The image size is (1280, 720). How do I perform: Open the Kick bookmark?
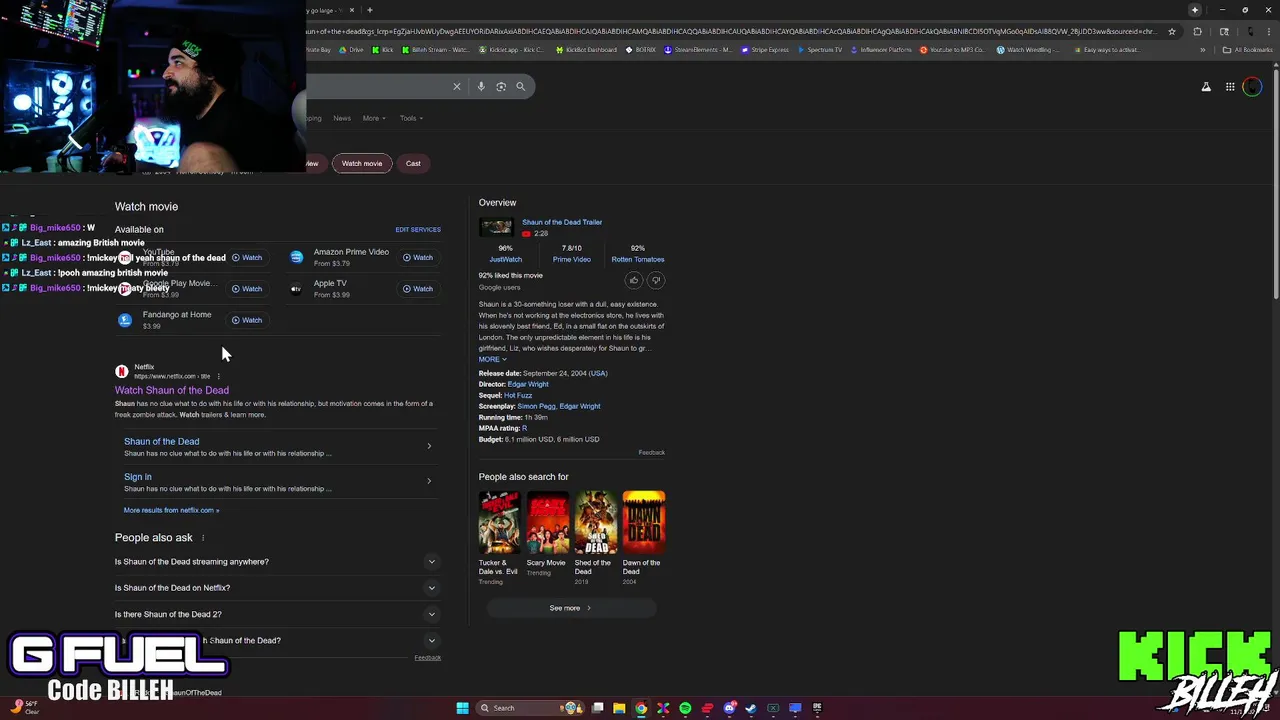(x=383, y=50)
